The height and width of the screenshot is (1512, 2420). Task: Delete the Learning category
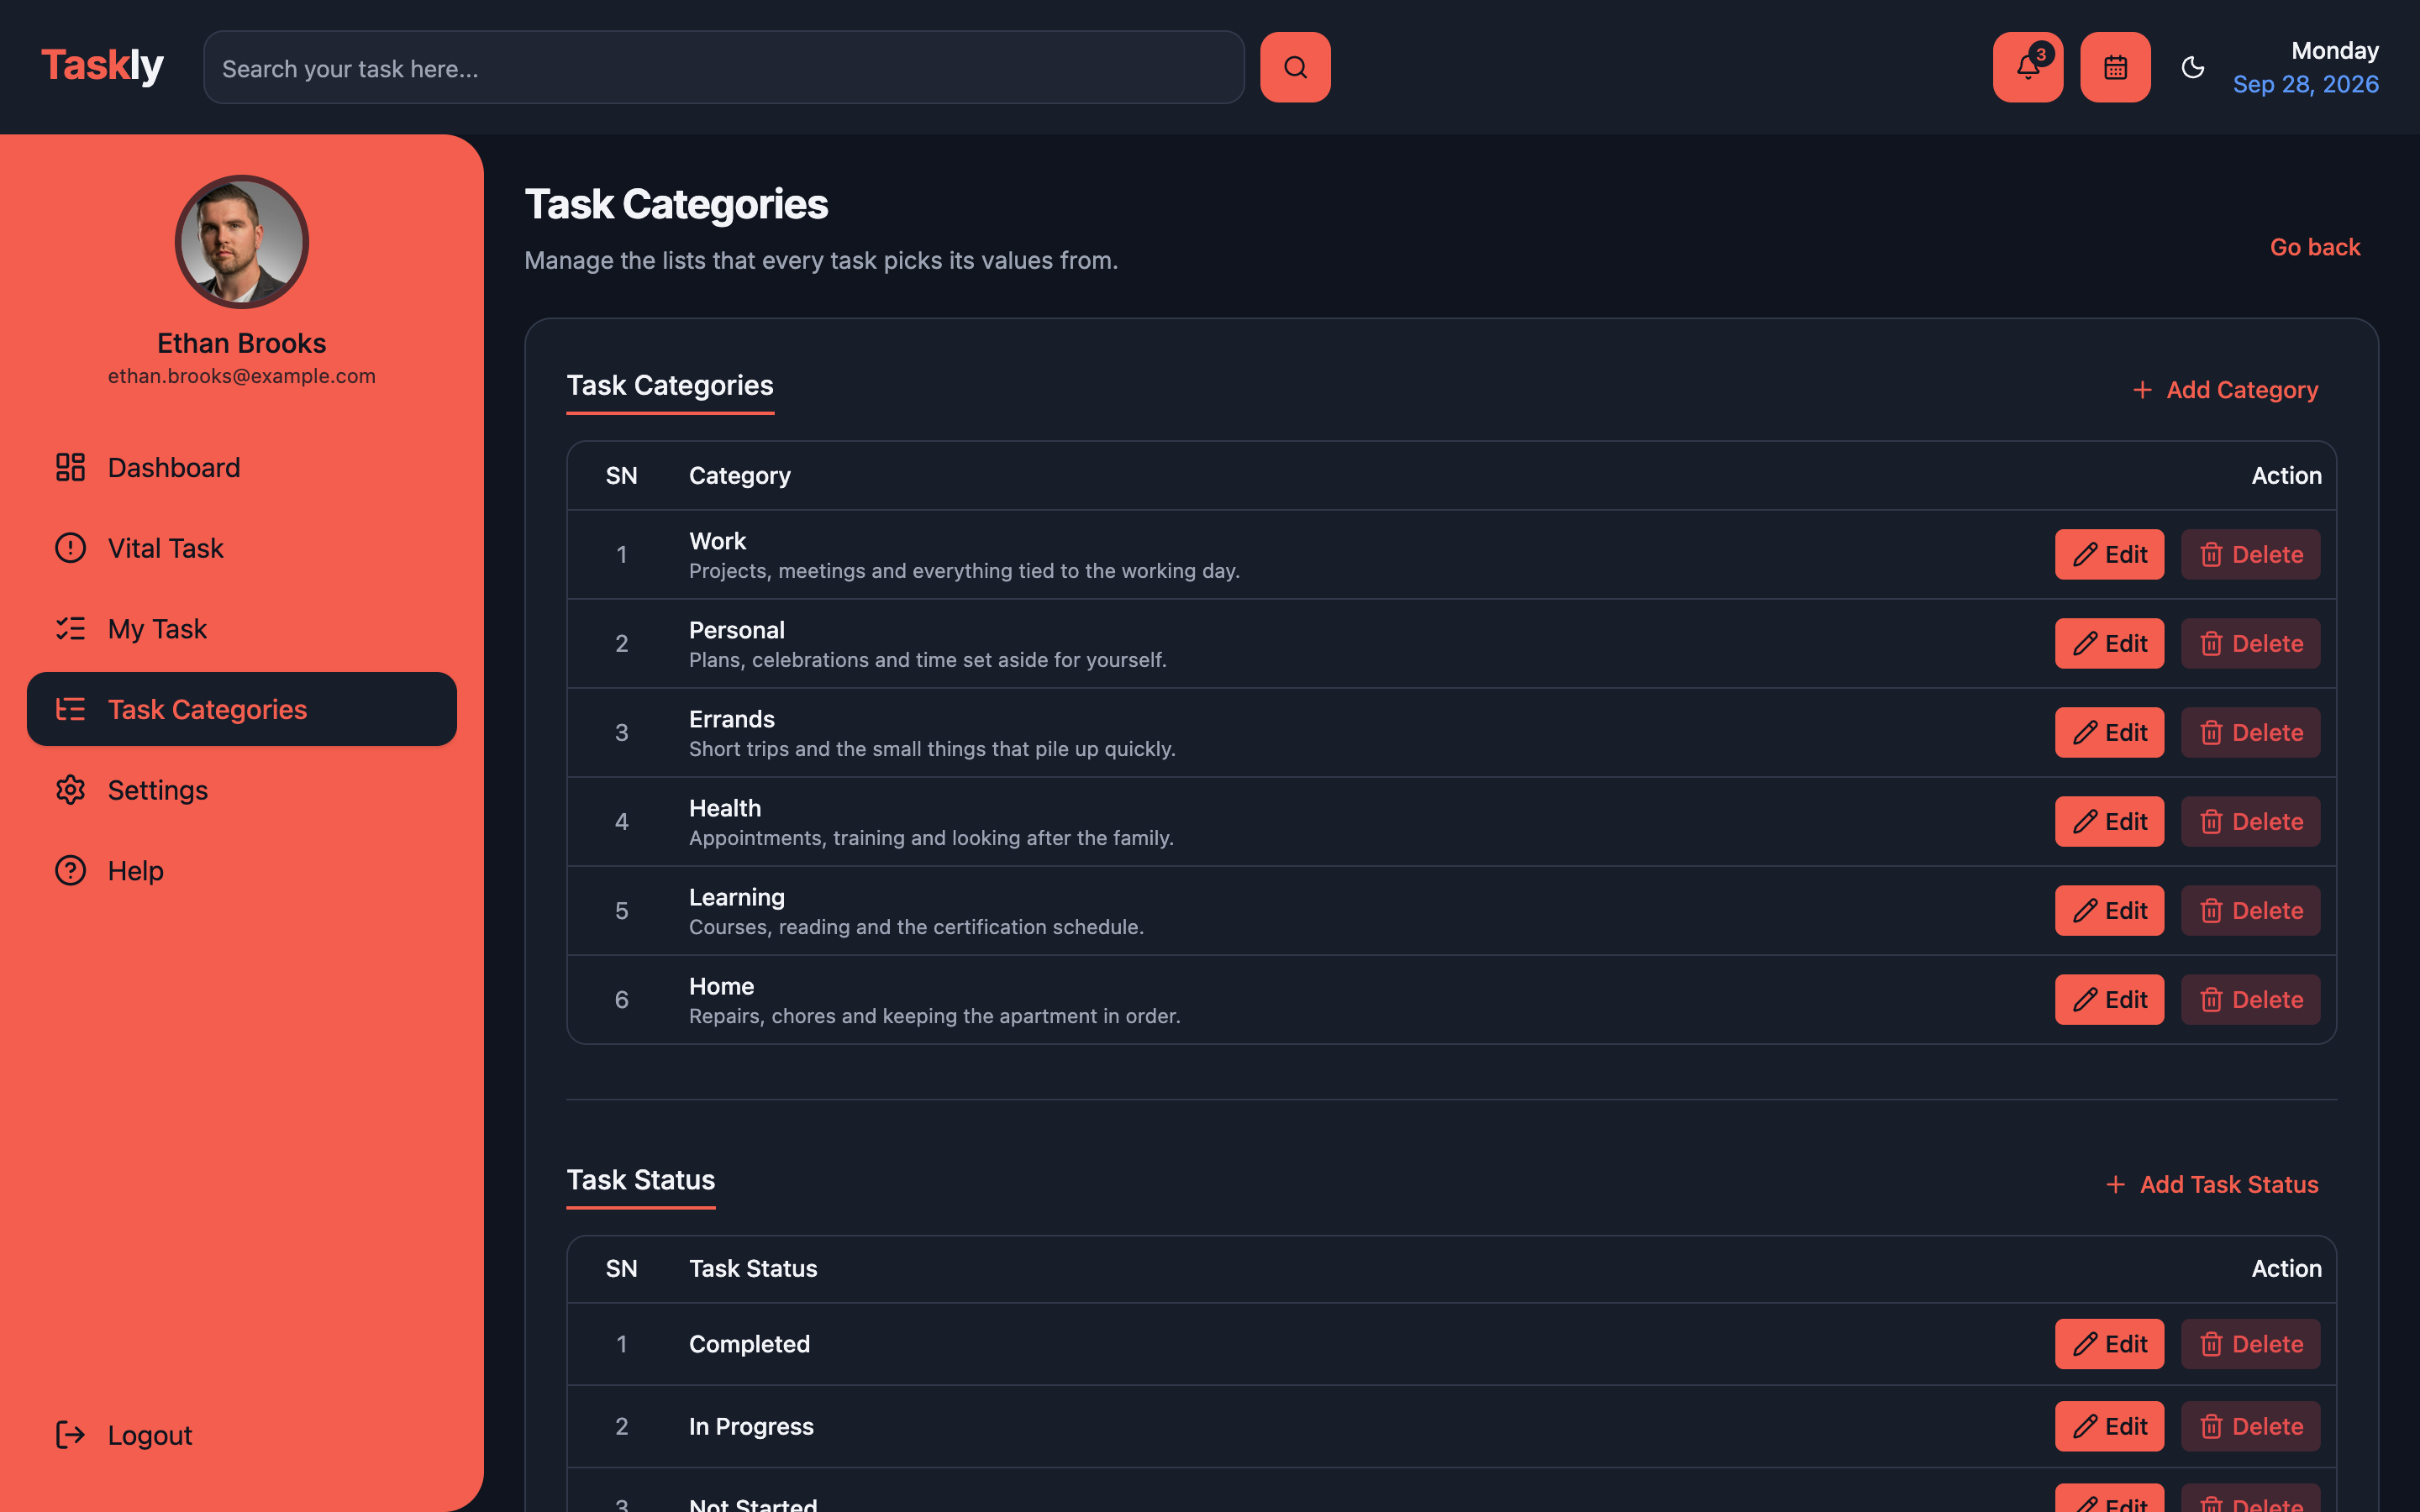[x=2250, y=910]
